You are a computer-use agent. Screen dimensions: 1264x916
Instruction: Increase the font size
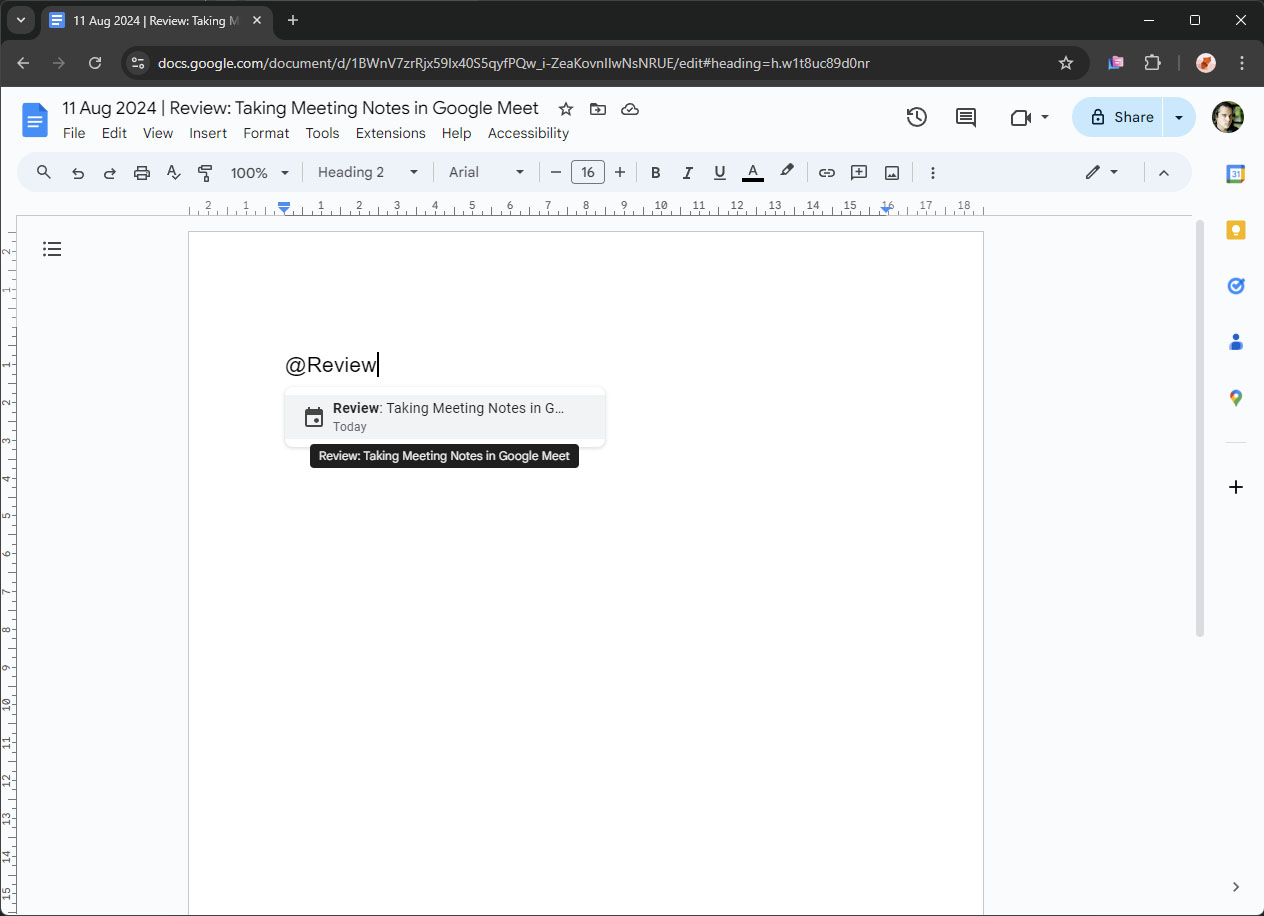[620, 172]
